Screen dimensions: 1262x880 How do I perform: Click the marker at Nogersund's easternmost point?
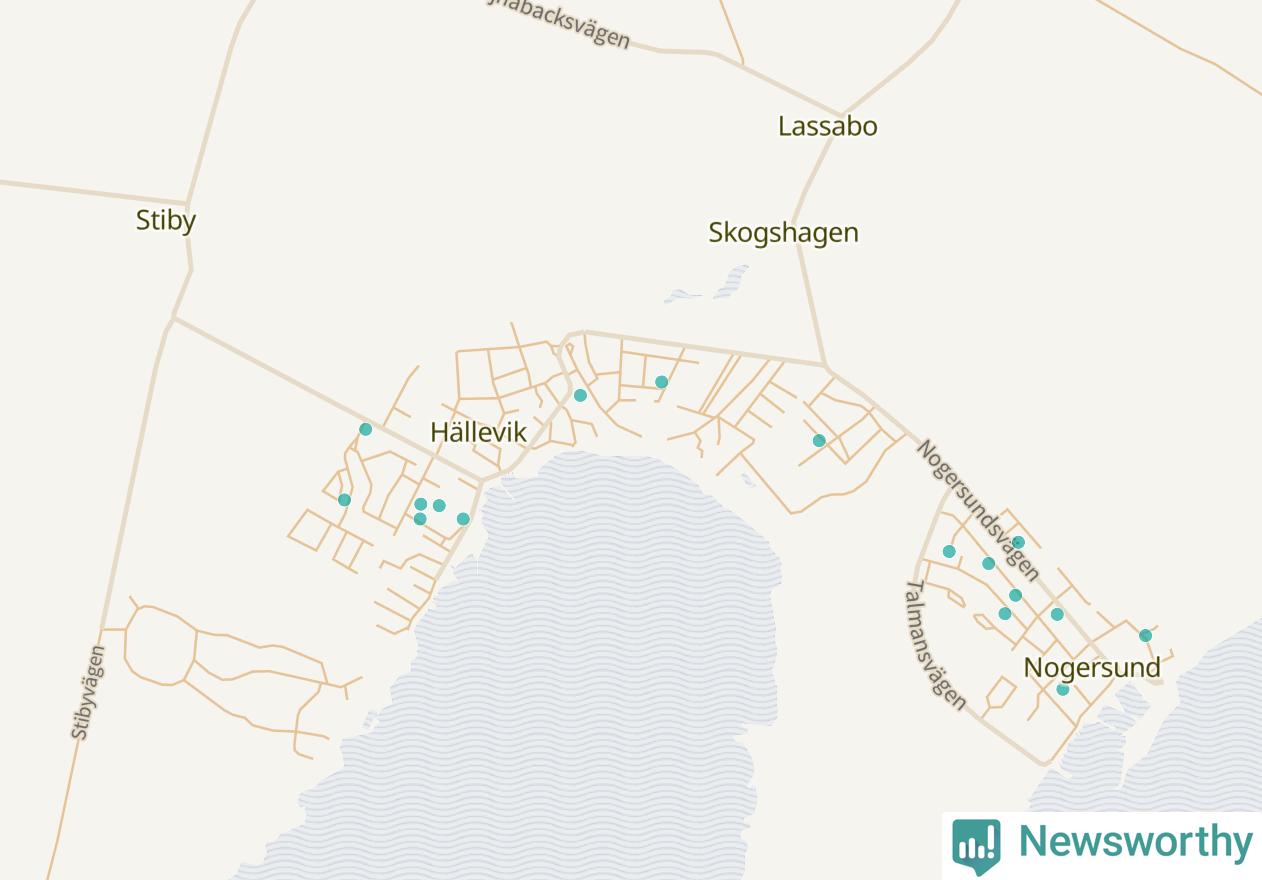(1146, 636)
